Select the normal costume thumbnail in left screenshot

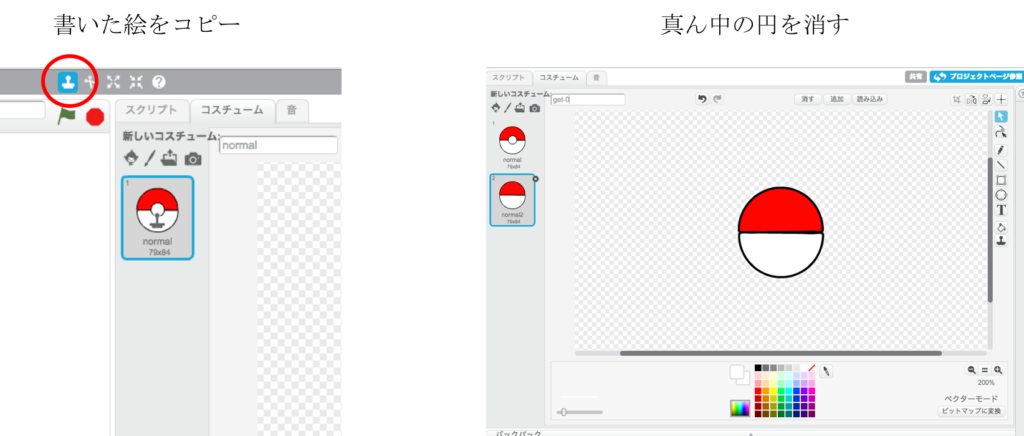tap(157, 217)
